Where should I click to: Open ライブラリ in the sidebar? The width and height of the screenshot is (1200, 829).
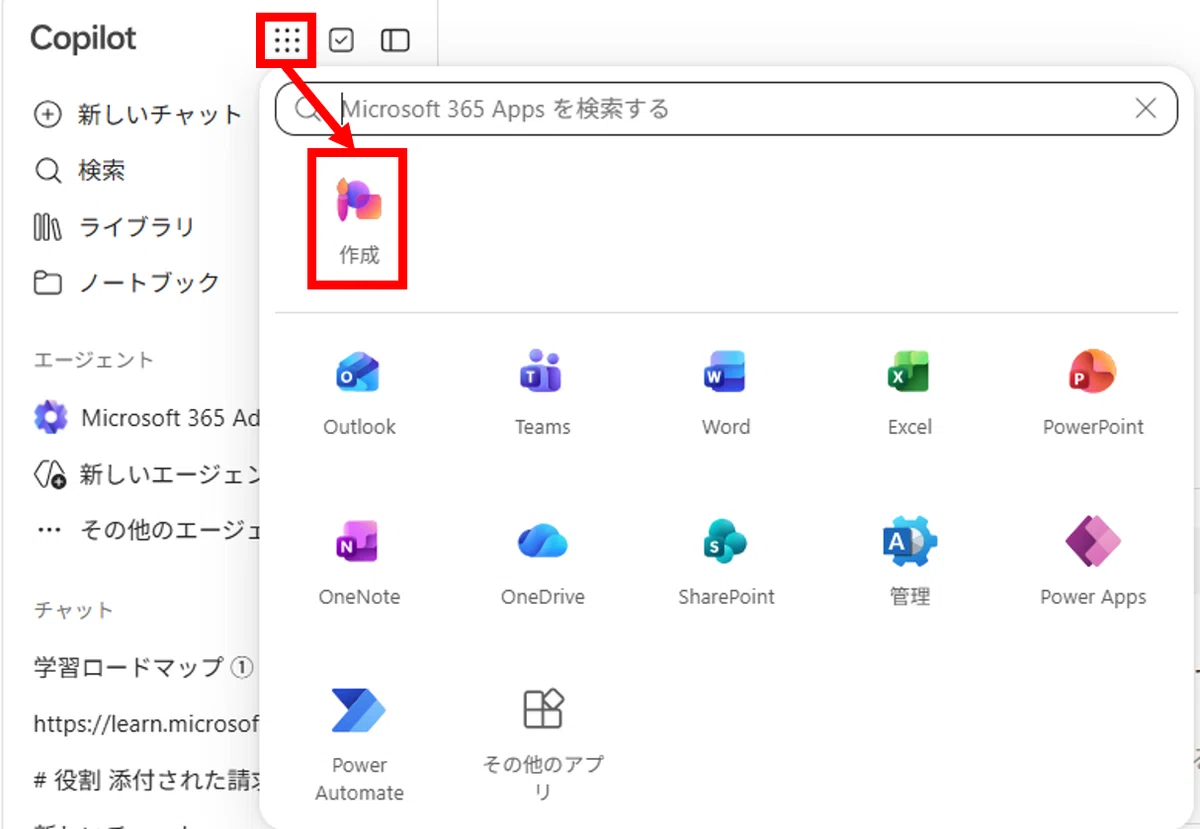114,227
